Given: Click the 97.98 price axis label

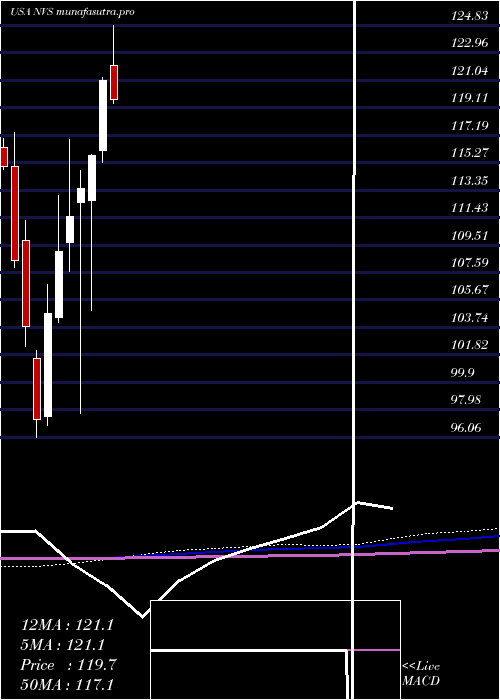Looking at the screenshot, I should click(467, 400).
